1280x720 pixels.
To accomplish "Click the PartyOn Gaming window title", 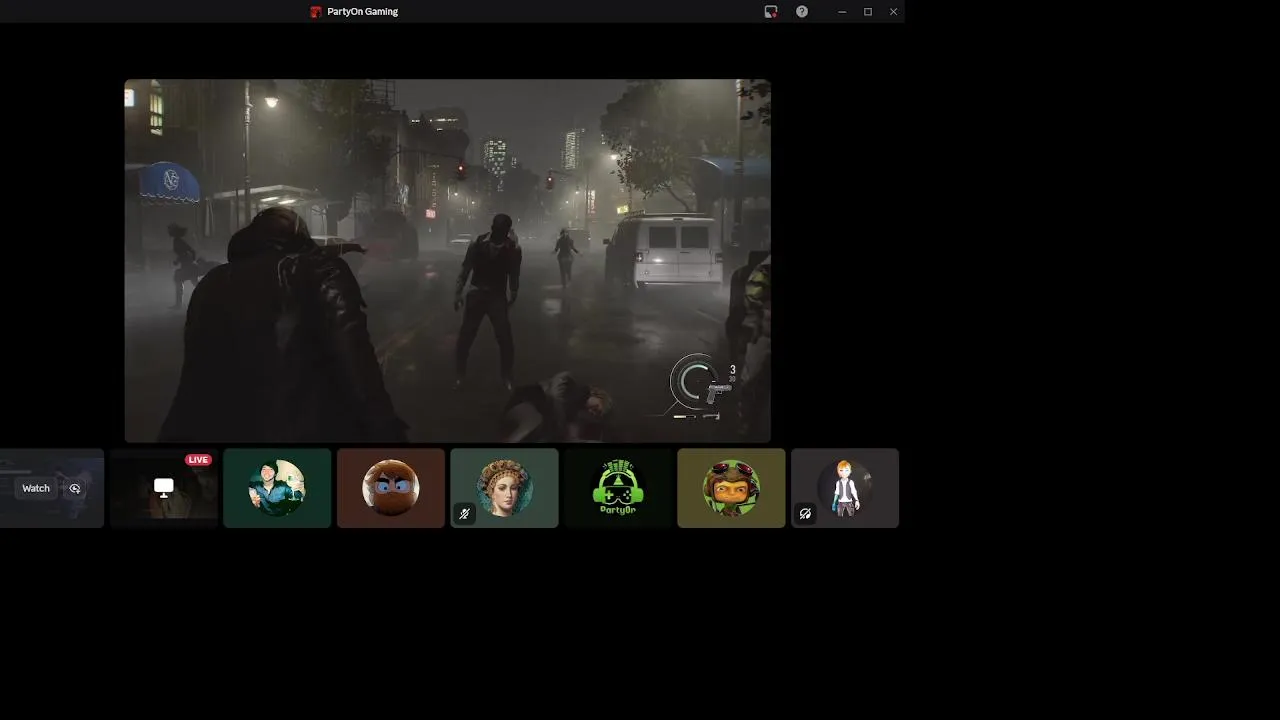I will (x=362, y=12).
